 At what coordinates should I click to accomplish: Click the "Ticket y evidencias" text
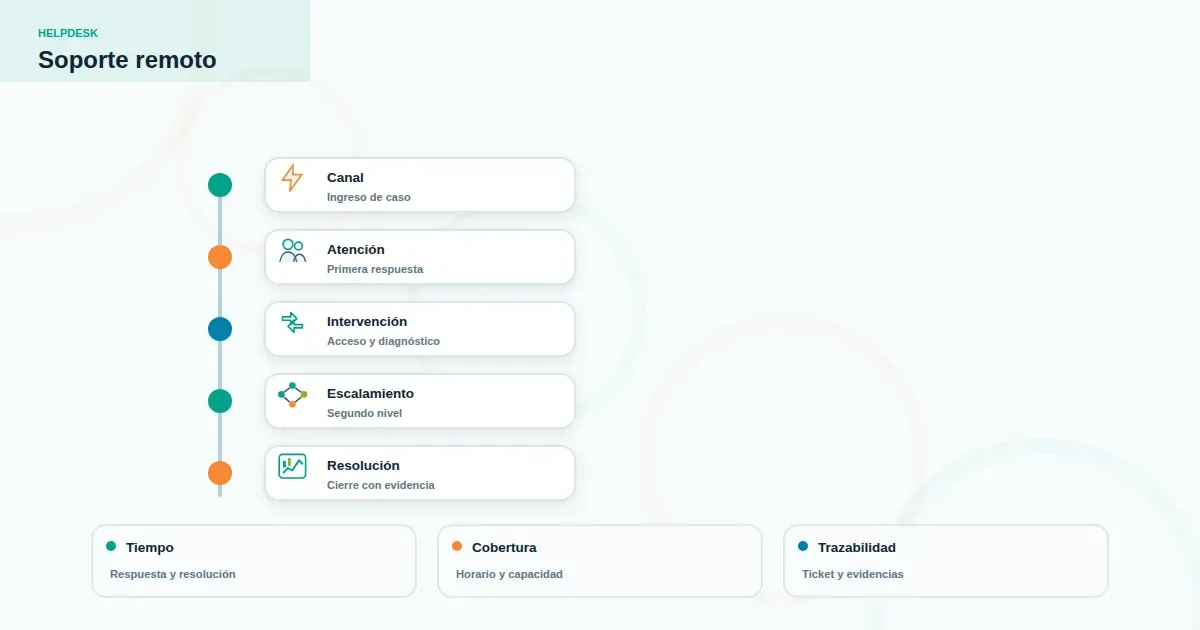click(853, 574)
